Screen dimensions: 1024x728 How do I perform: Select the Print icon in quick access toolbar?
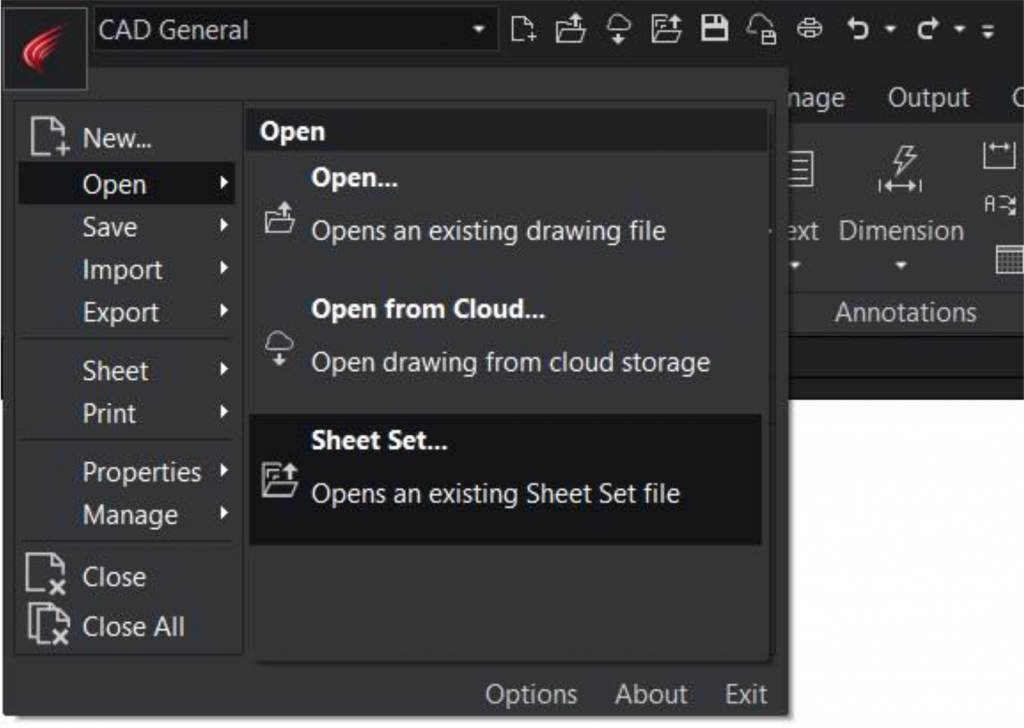[x=812, y=29]
